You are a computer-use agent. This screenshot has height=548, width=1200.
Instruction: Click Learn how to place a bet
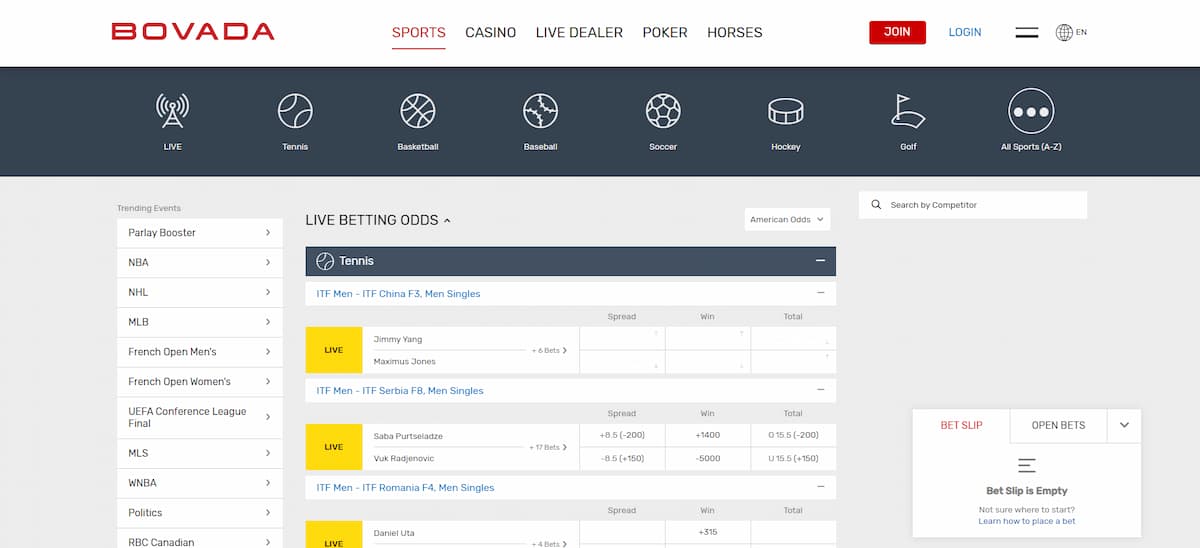tap(1027, 521)
